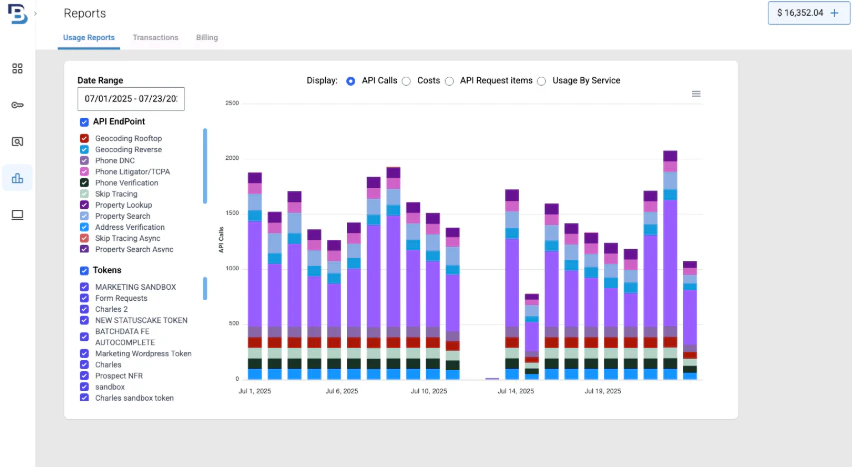The width and height of the screenshot is (852, 467).
Task: Click the Jul 6, 2025 axis label
Action: [x=342, y=391]
